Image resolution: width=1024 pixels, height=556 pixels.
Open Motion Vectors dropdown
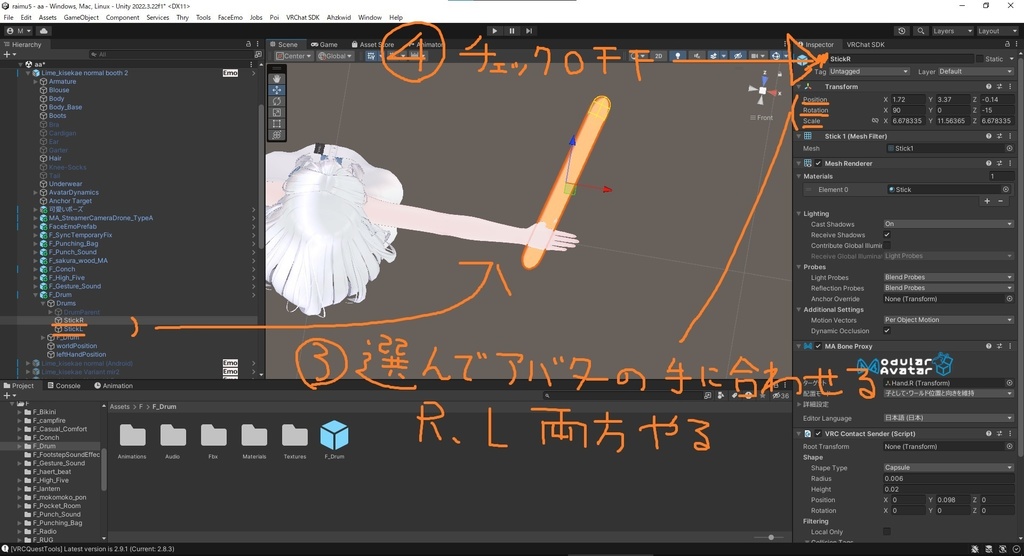(x=948, y=320)
